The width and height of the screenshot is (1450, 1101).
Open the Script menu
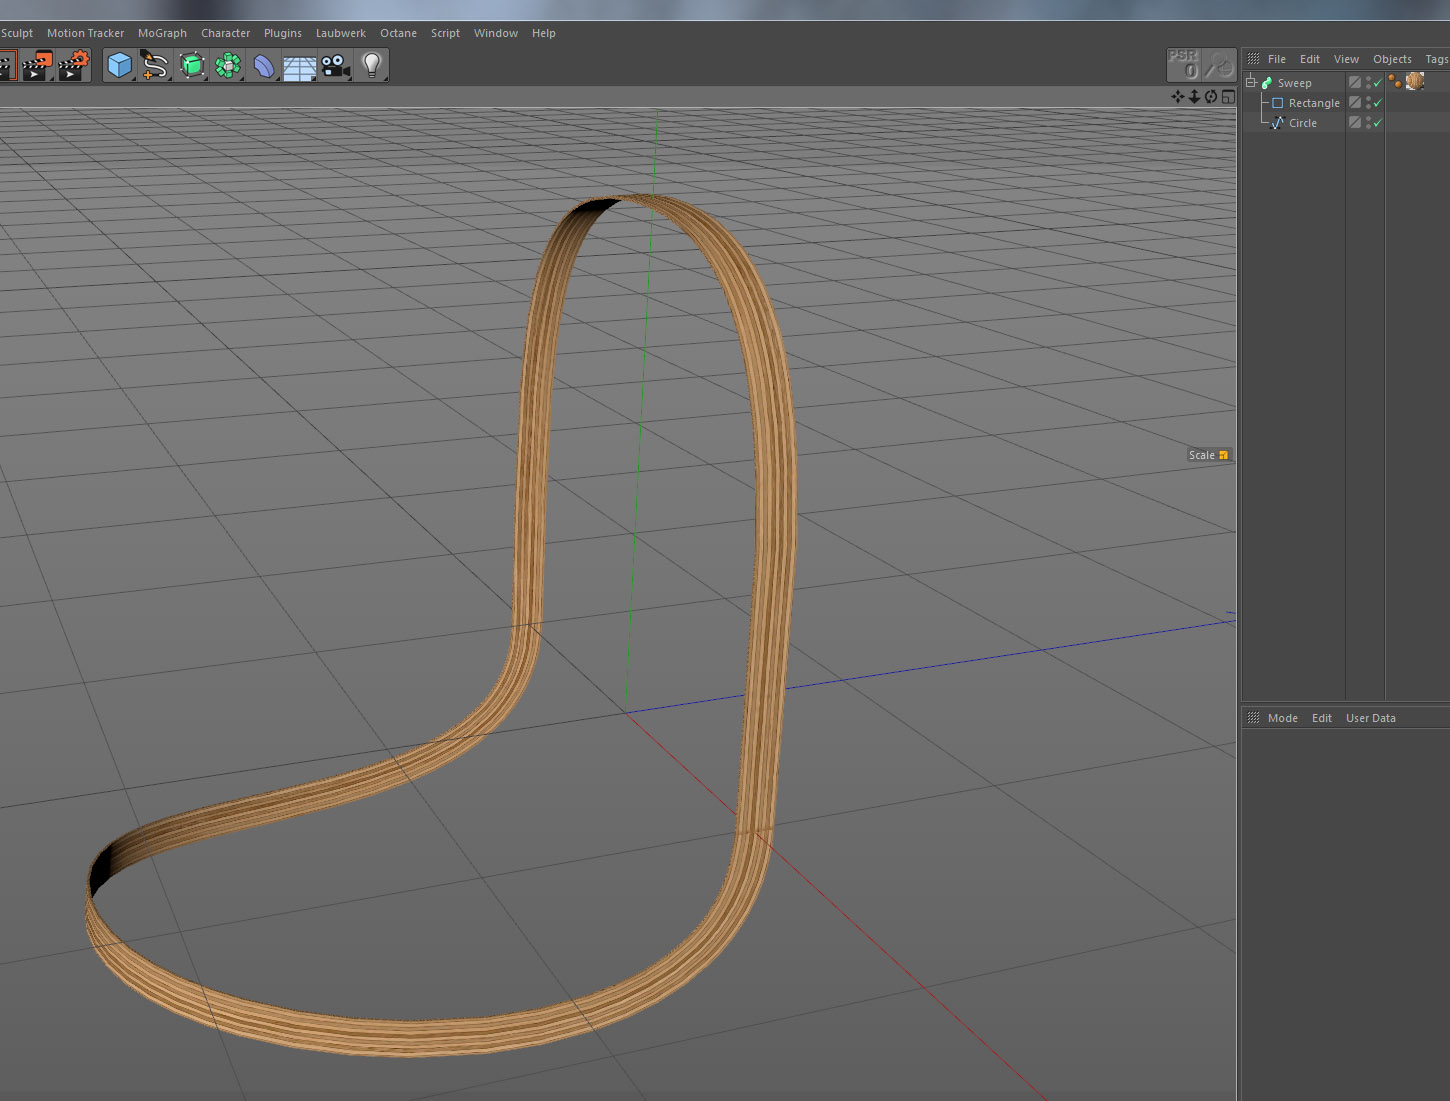(x=445, y=33)
